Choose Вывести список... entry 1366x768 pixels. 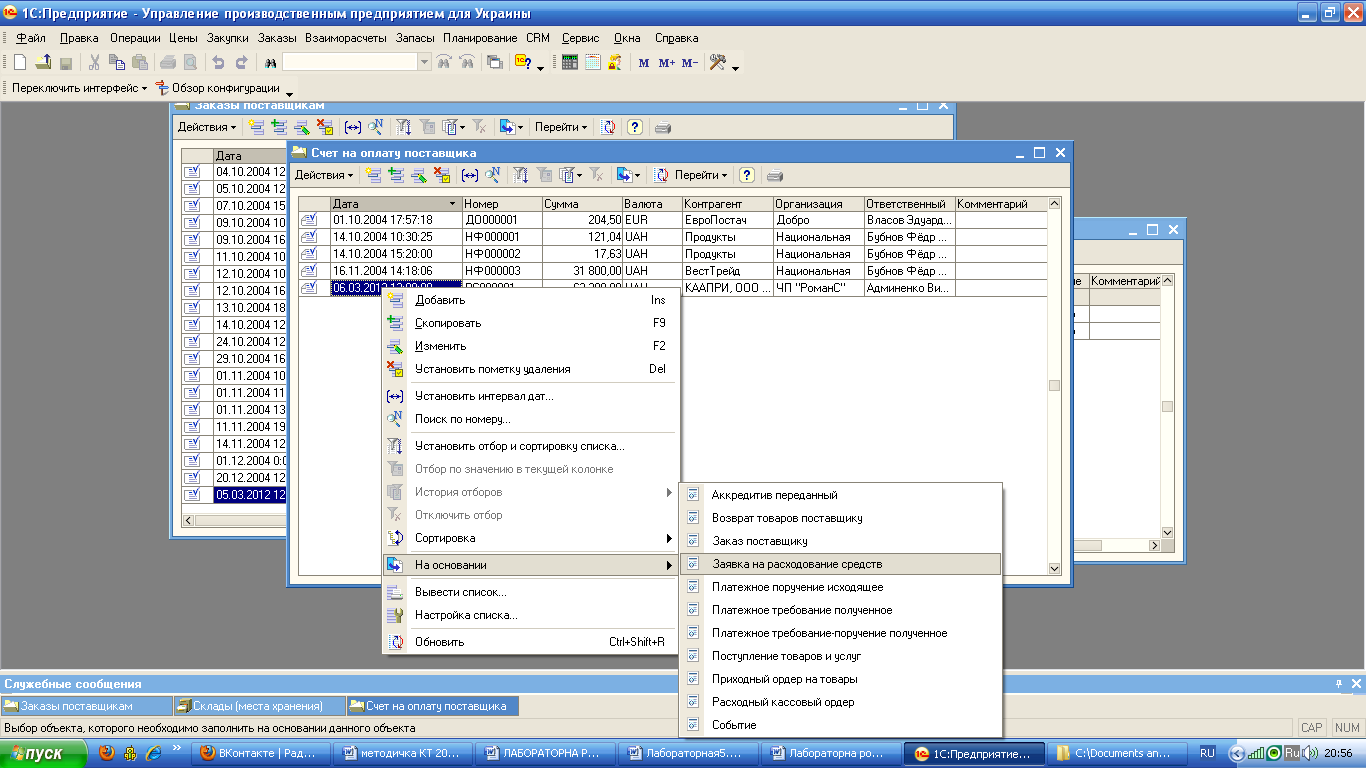(530, 592)
